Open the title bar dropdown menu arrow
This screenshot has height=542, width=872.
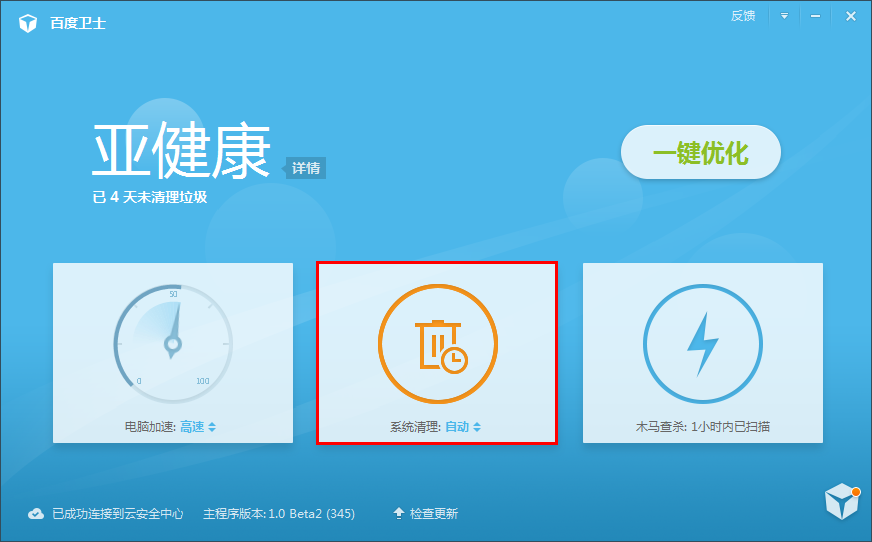pos(784,16)
